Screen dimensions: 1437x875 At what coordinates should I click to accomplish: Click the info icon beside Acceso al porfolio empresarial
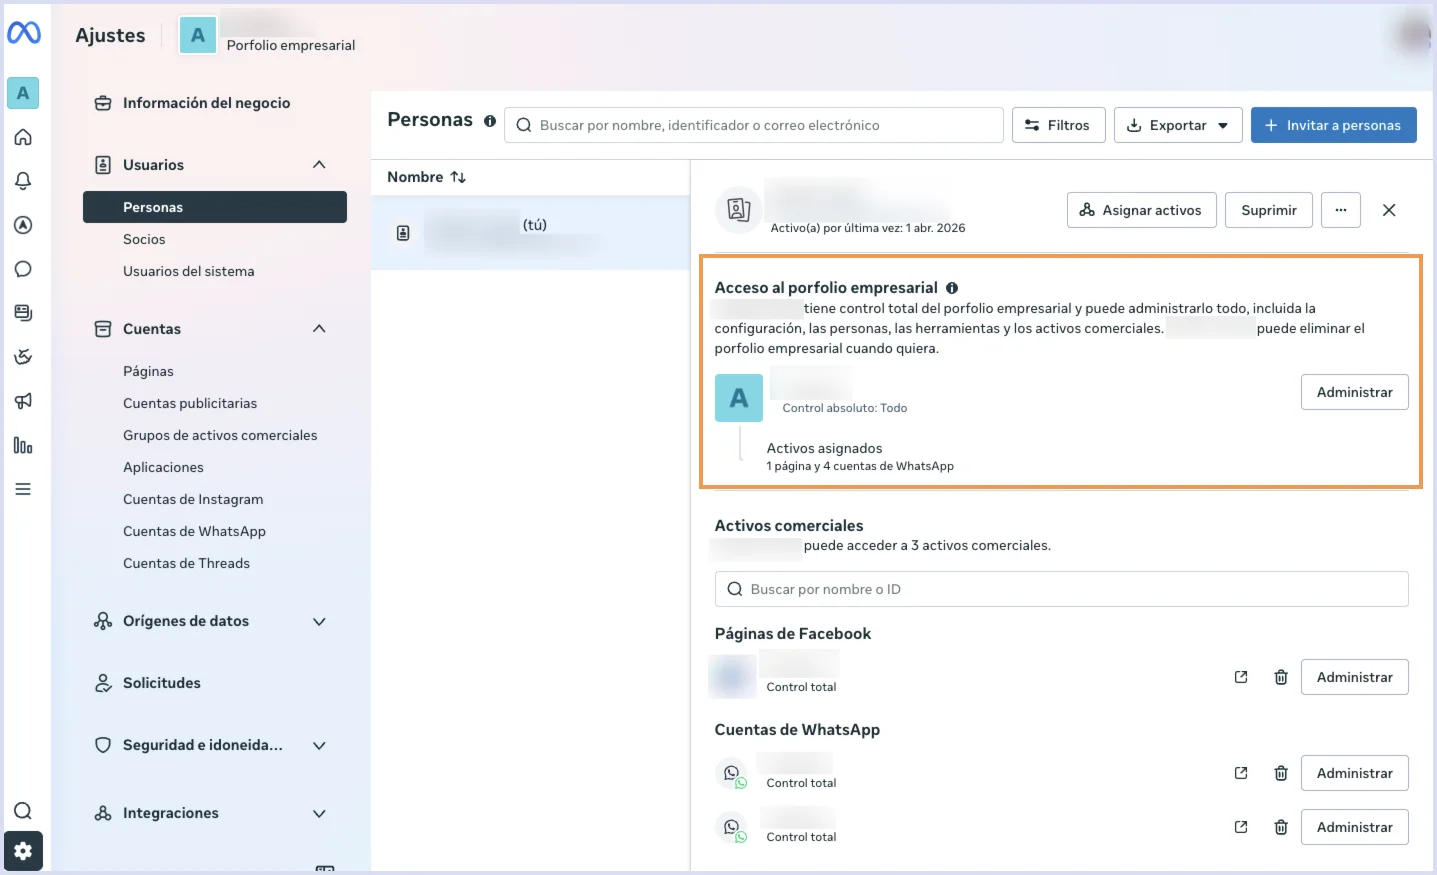click(x=952, y=288)
